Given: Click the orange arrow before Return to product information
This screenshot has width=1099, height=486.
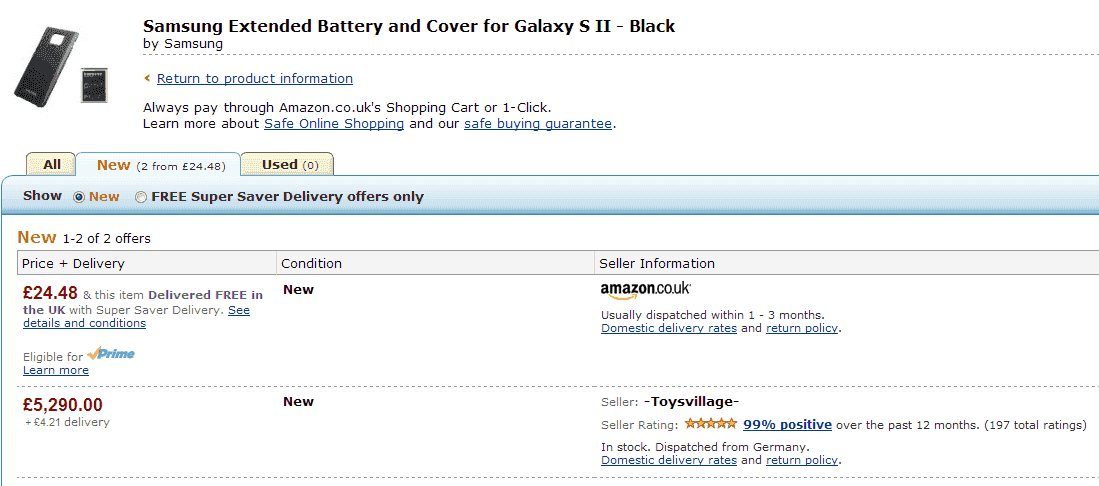Looking at the screenshot, I should tap(147, 78).
